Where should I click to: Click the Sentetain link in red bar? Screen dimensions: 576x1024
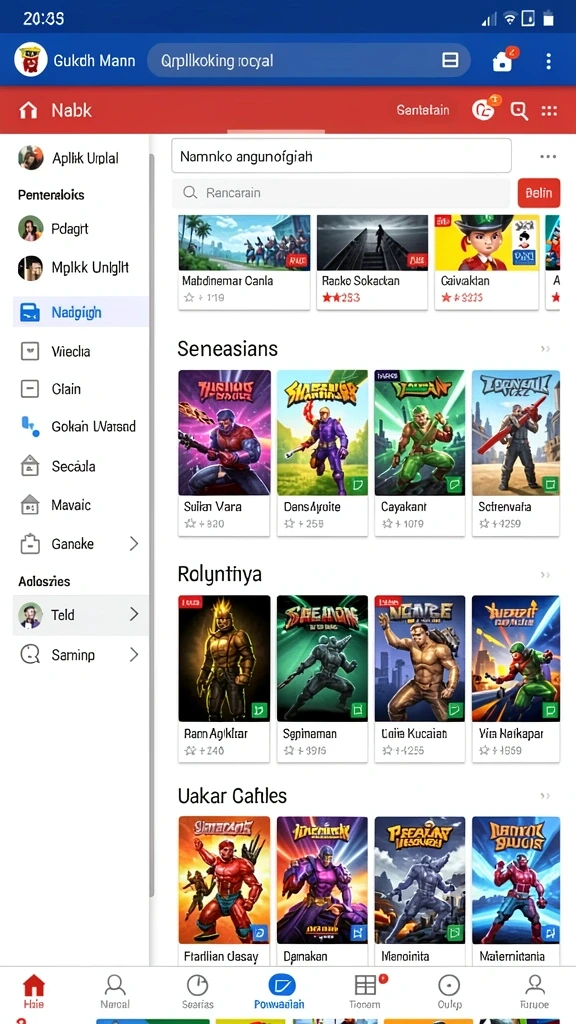[x=423, y=110]
